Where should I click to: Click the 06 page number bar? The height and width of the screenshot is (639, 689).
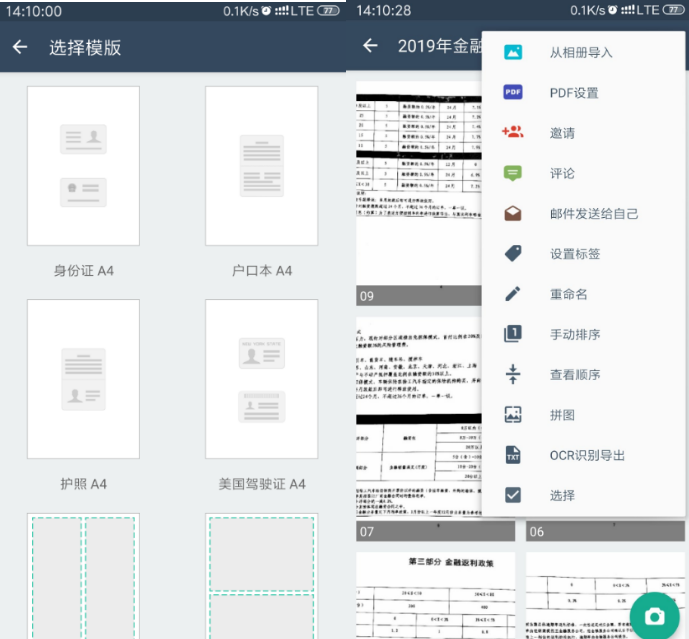tap(605, 531)
